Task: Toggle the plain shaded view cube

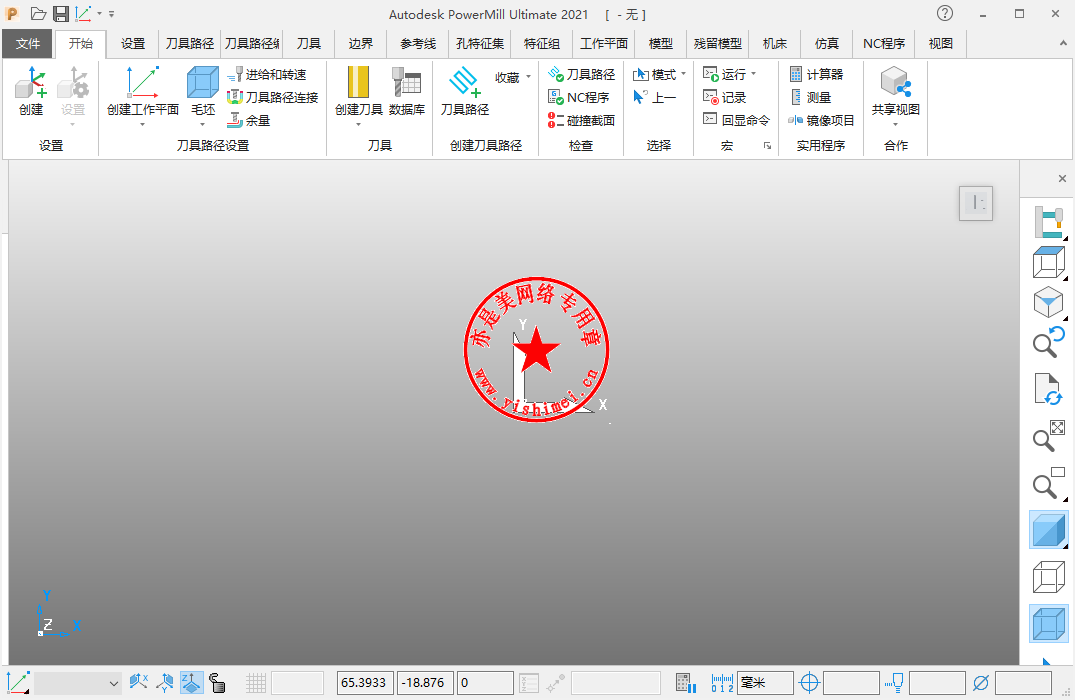Action: [x=1048, y=530]
